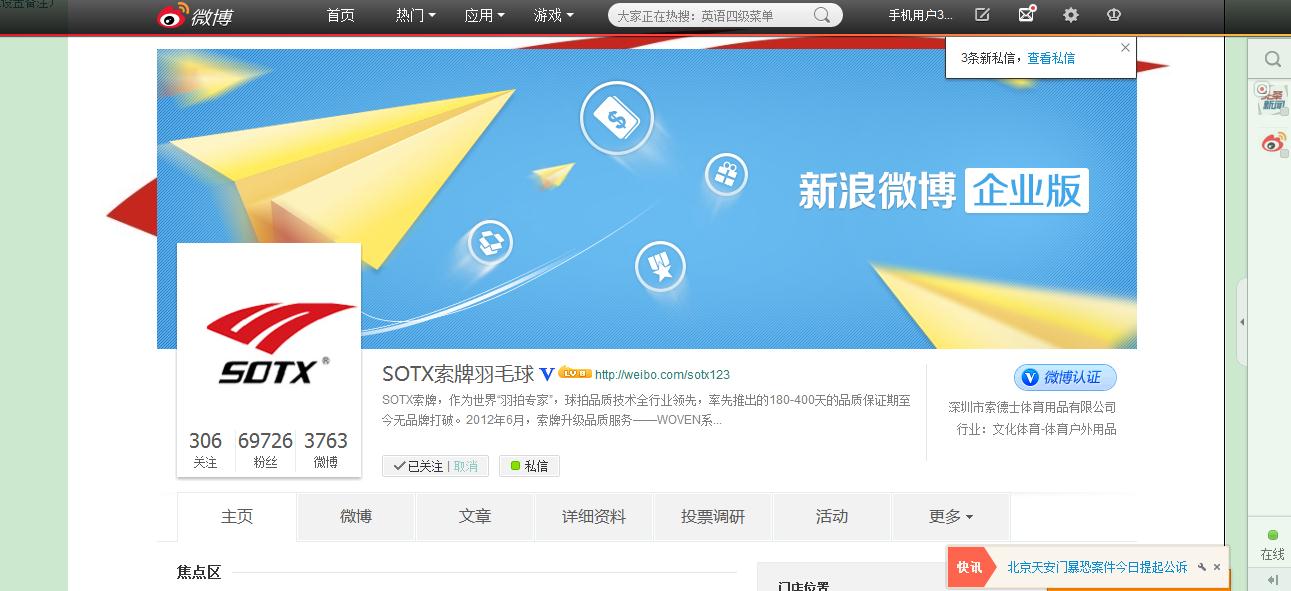Click the 行业：文化体育 industry text
Viewport: 1291px width, 591px height.
click(x=1036, y=429)
